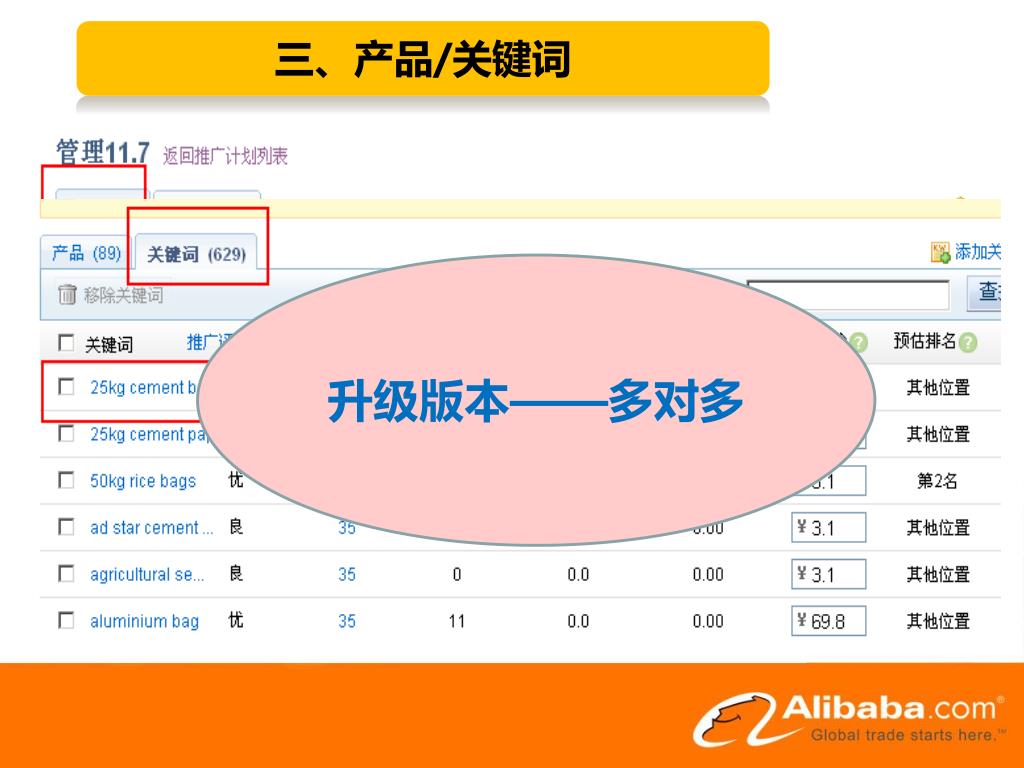1024x768 pixels.
Task: Open the ad star cement ... keyword link
Action: (152, 528)
